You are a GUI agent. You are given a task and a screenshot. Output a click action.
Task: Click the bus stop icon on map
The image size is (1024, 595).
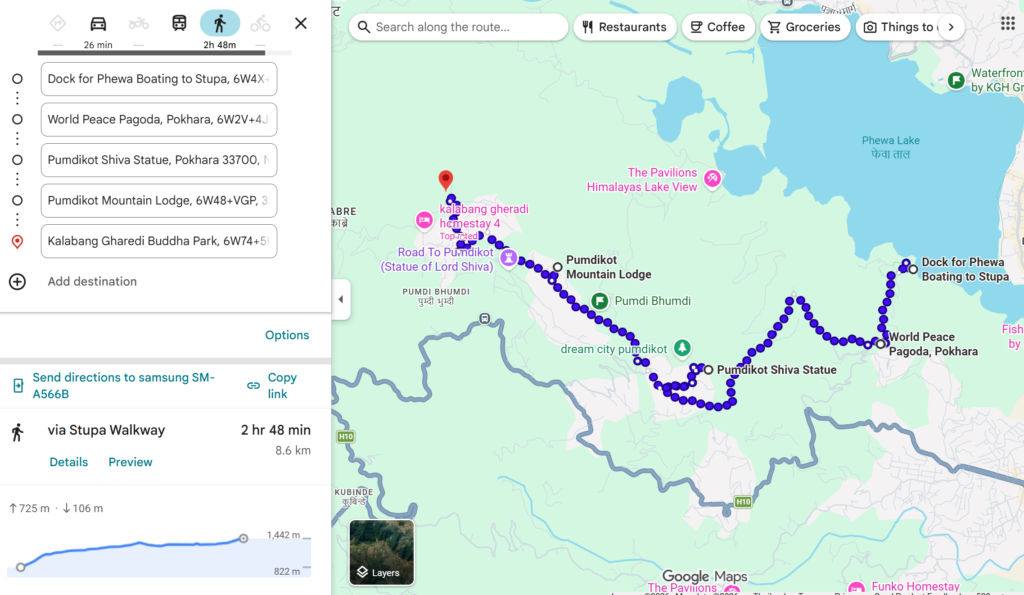[x=485, y=318]
